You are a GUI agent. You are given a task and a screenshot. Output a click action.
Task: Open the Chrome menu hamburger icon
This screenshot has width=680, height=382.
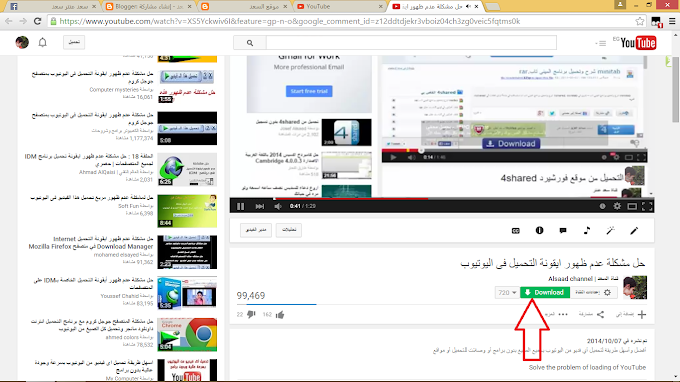coord(672,21)
